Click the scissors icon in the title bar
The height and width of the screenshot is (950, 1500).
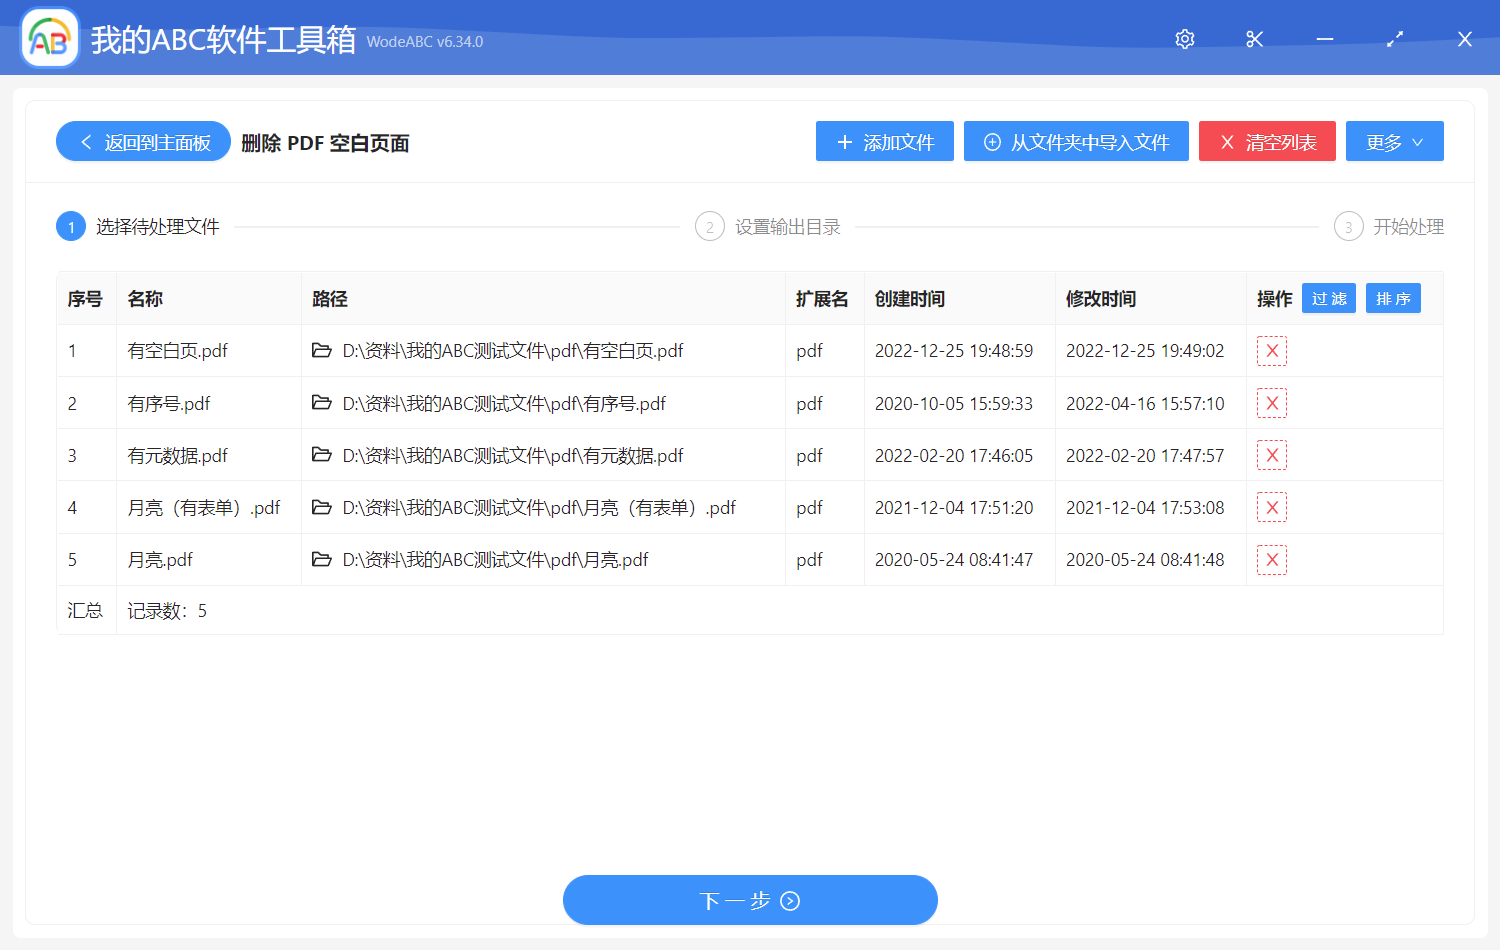pos(1254,39)
